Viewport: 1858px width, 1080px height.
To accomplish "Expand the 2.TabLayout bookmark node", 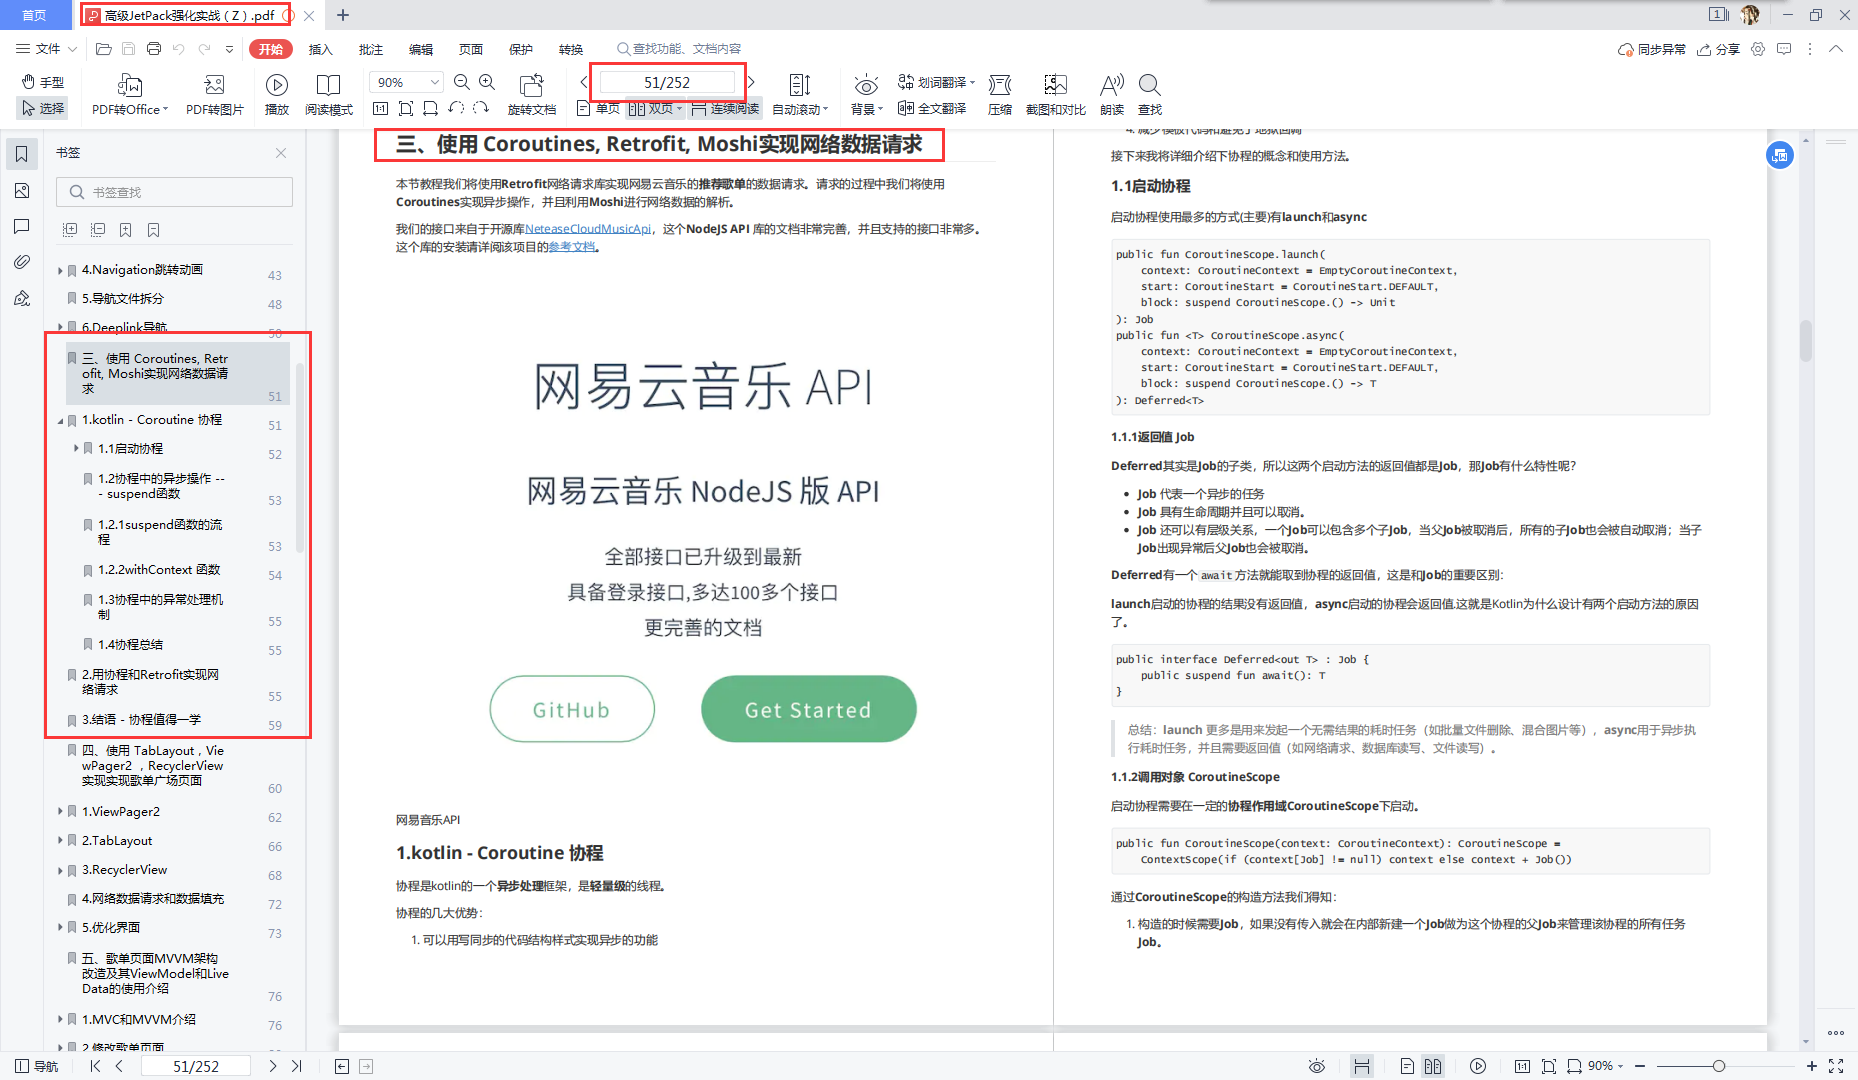I will pos(60,841).
